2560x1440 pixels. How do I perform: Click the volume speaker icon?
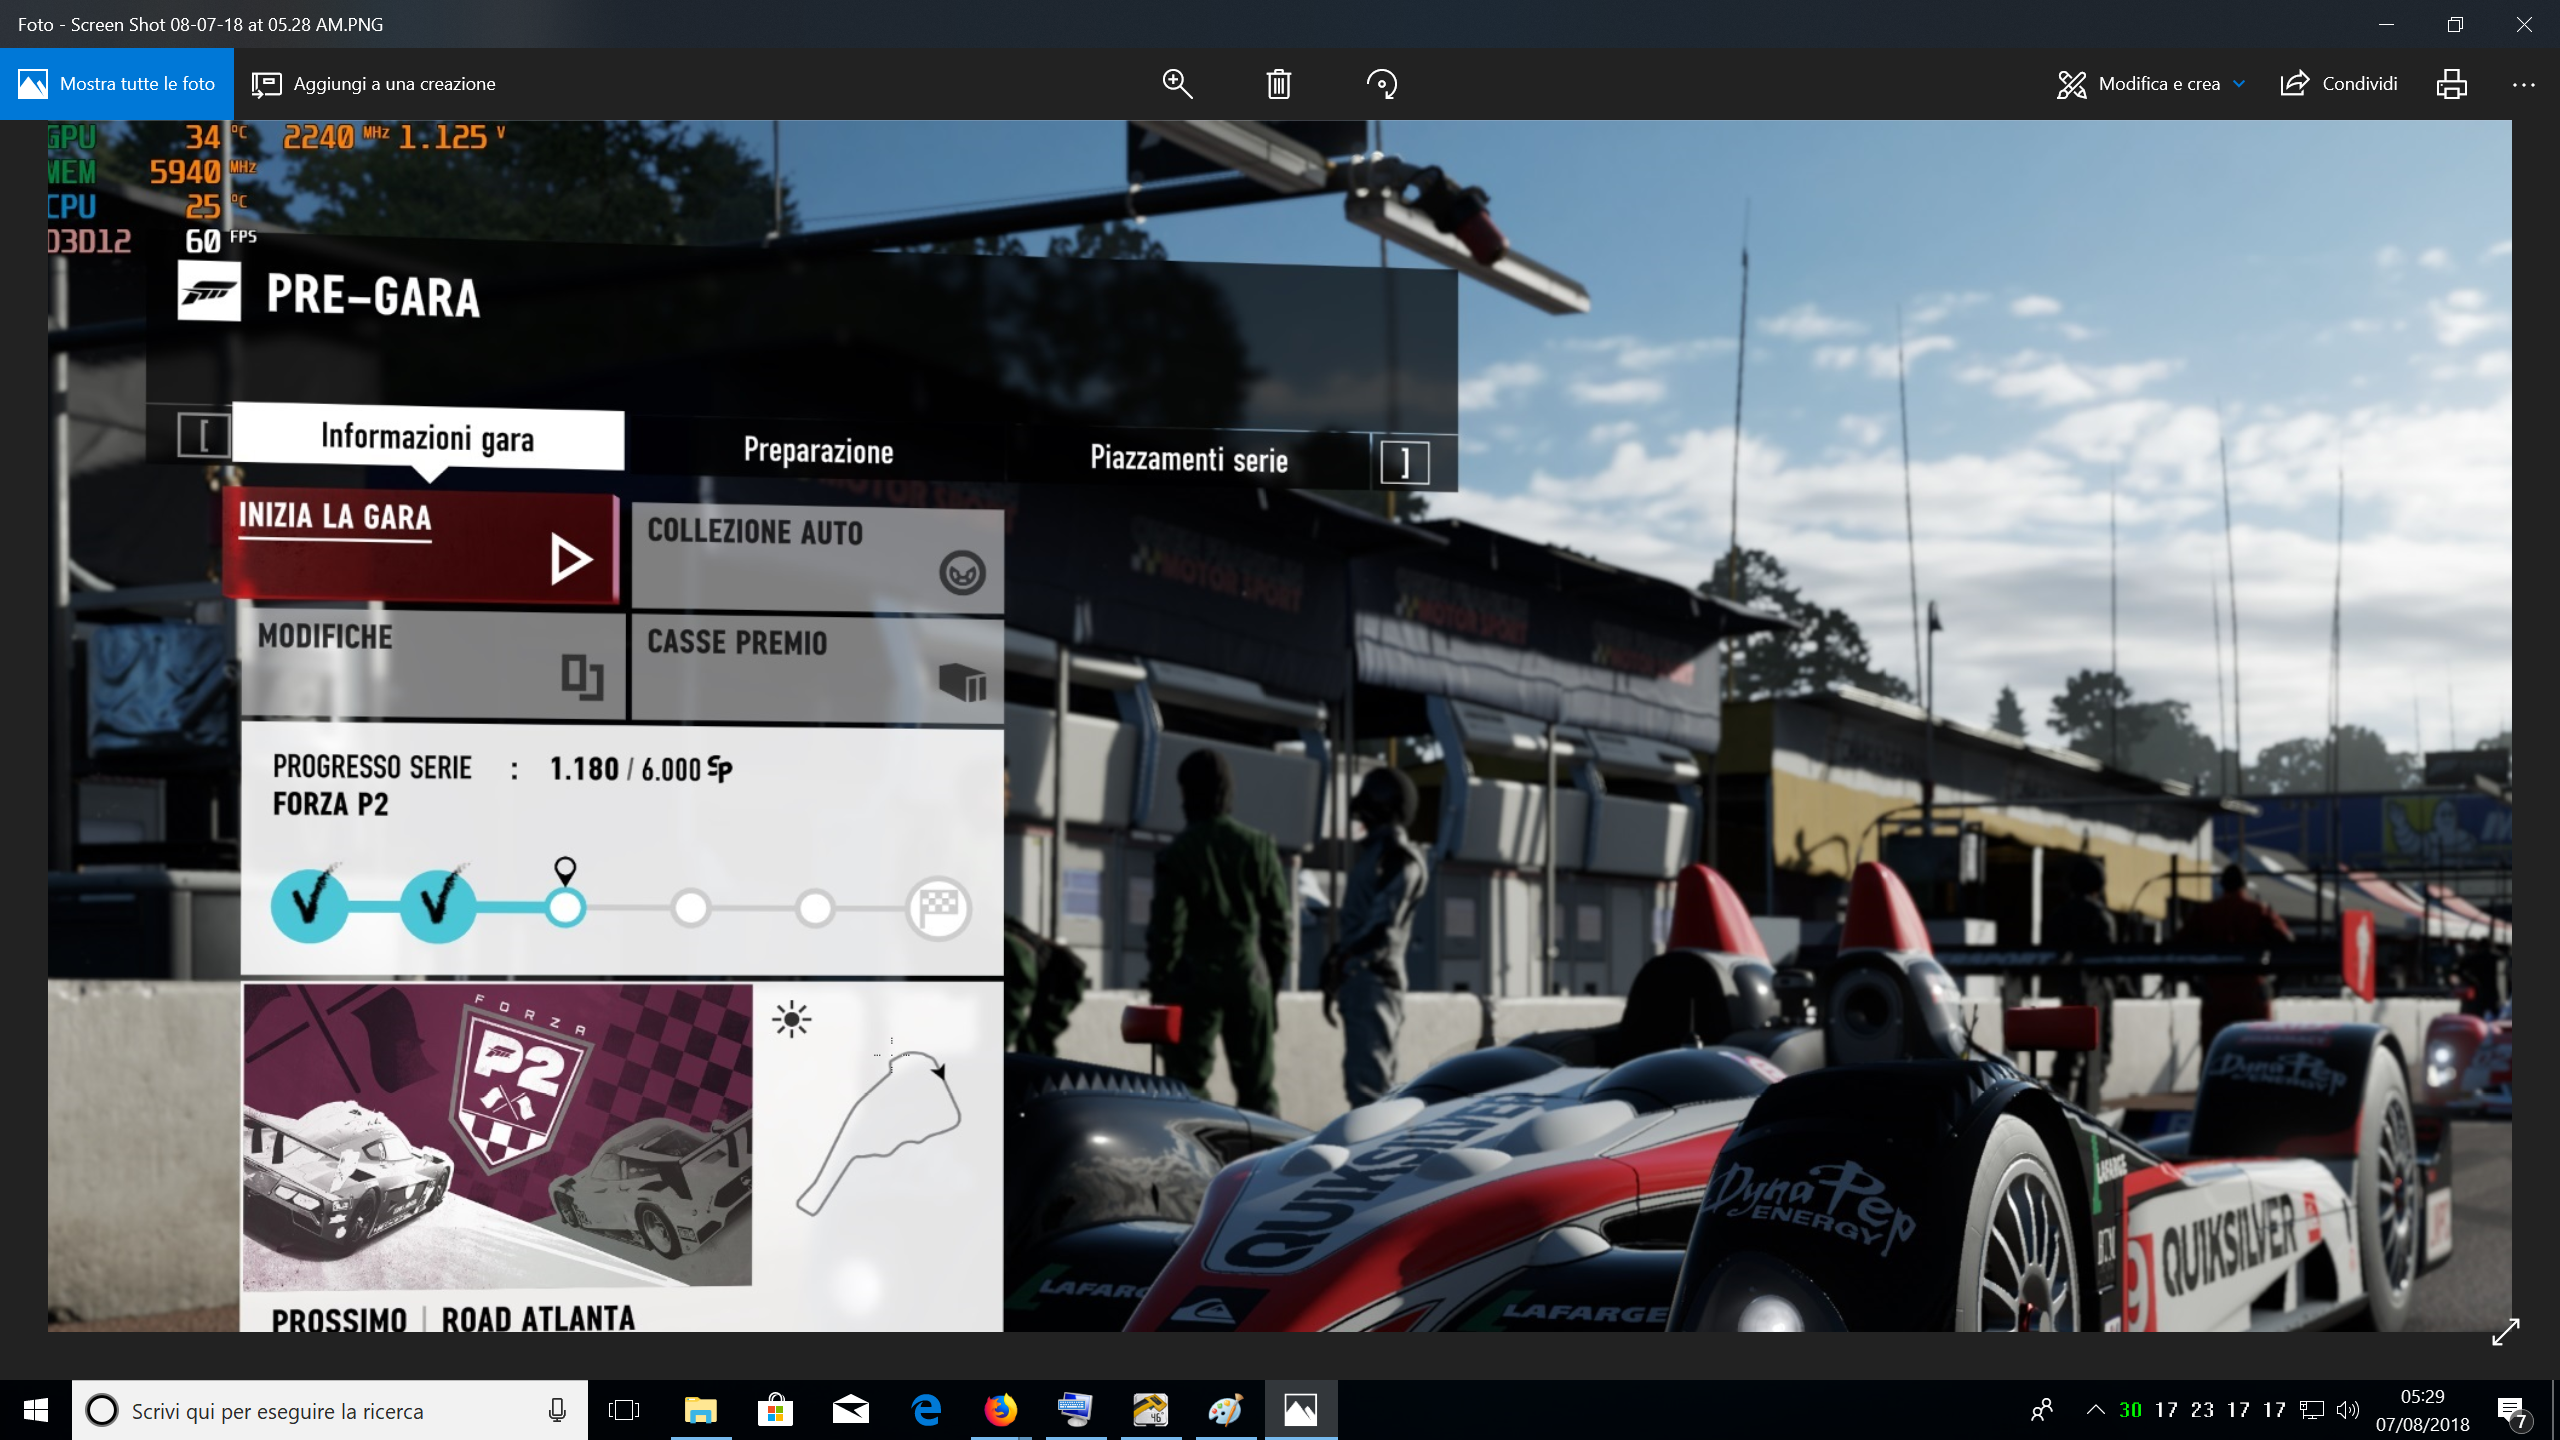coord(2347,1410)
